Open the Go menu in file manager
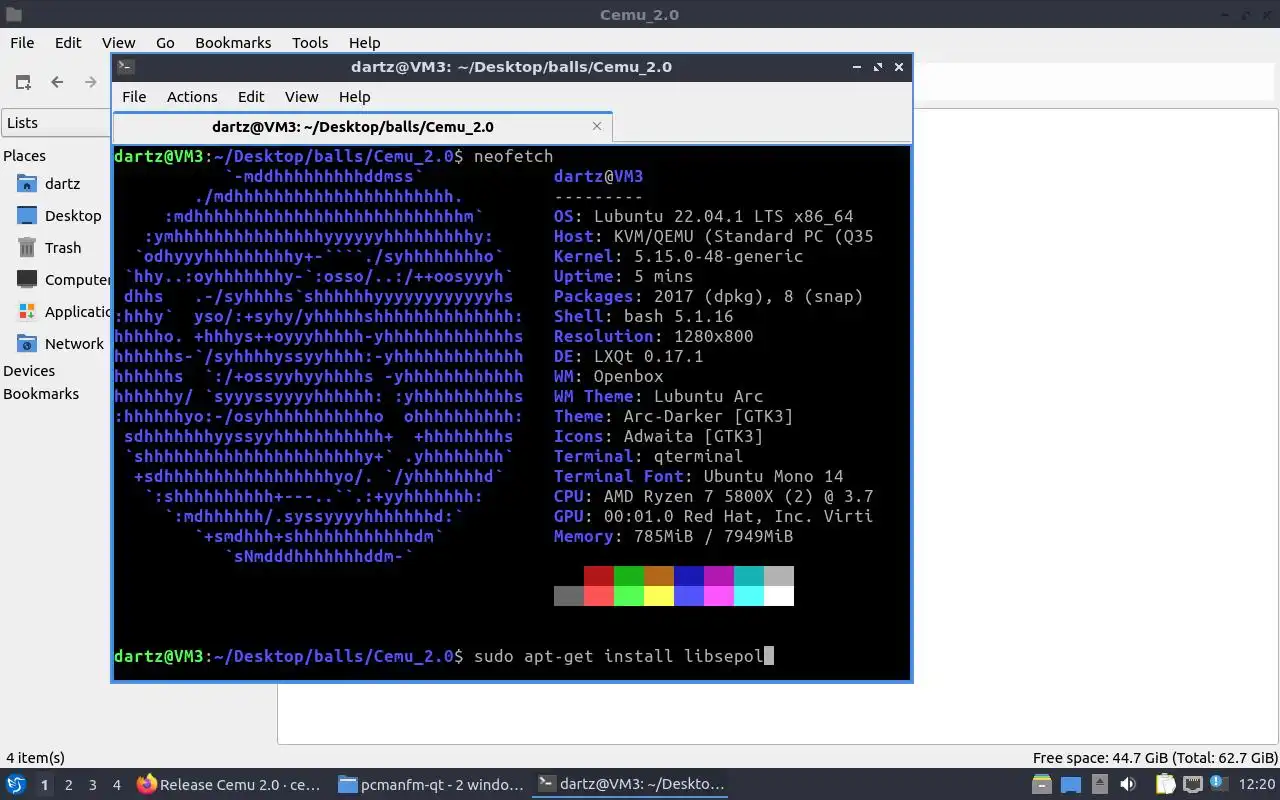This screenshot has width=1280, height=800. [165, 42]
